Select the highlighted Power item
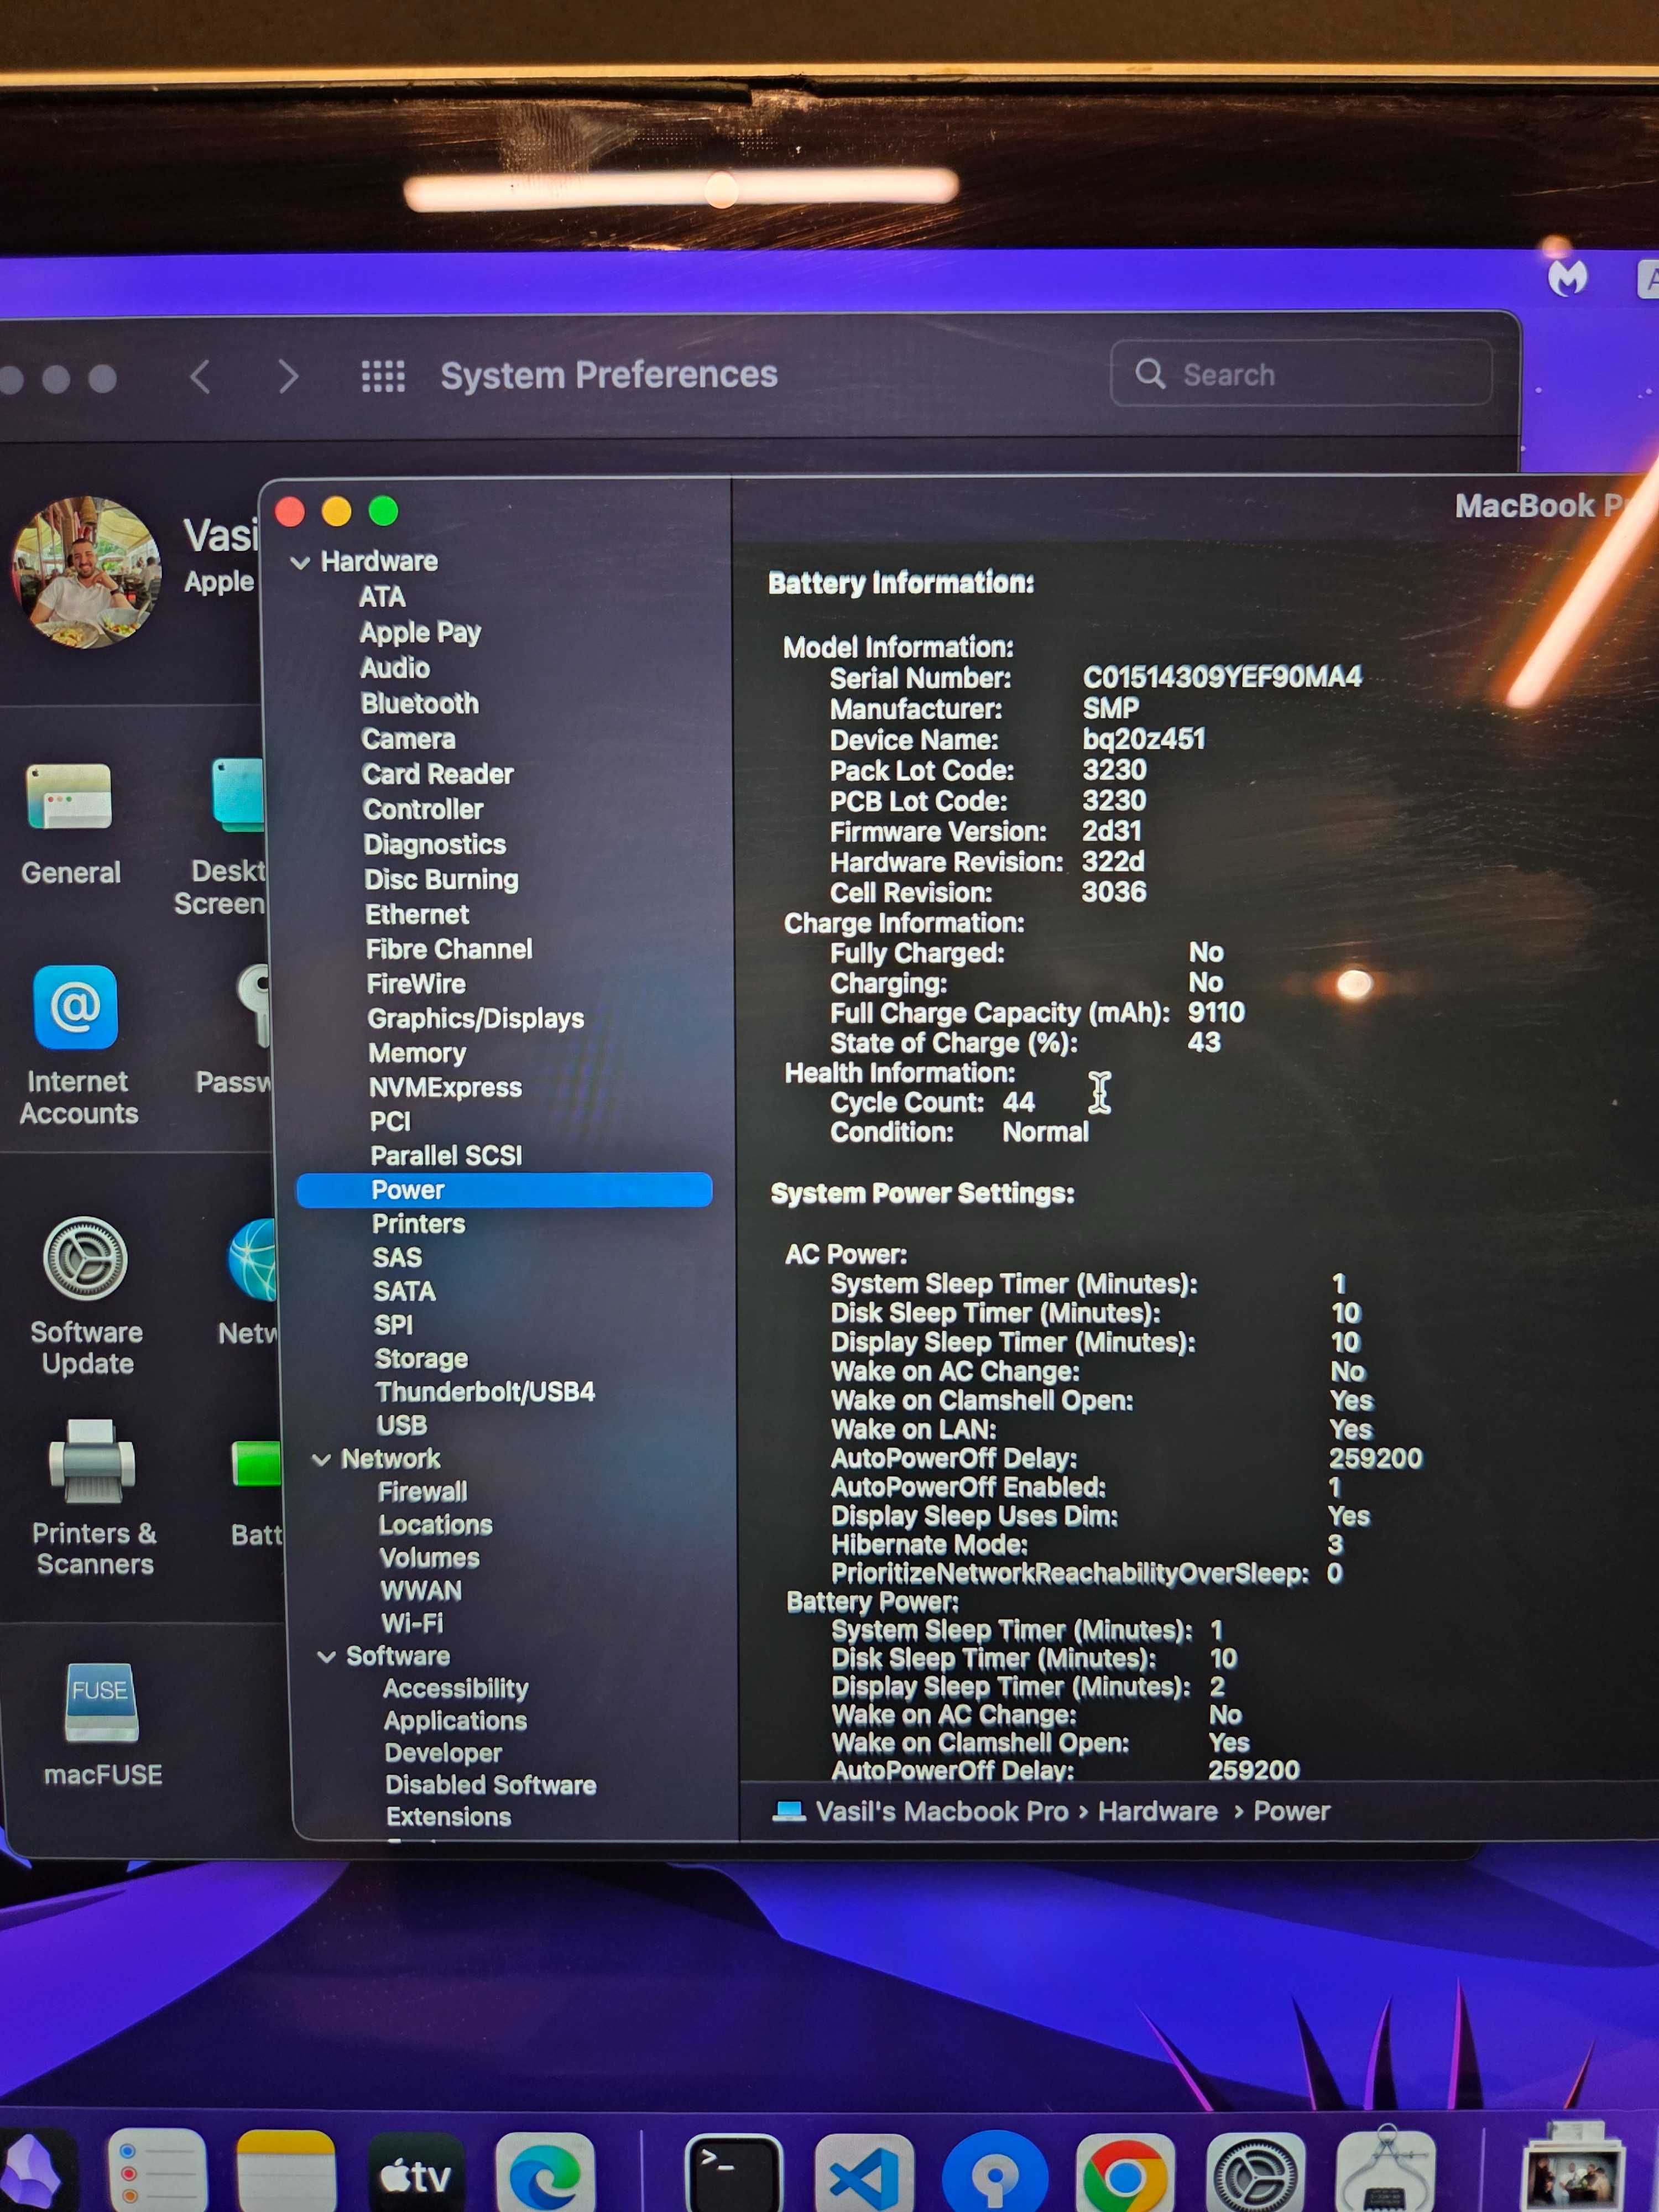Screen dimensions: 1659x2212 pyautogui.click(x=504, y=1190)
